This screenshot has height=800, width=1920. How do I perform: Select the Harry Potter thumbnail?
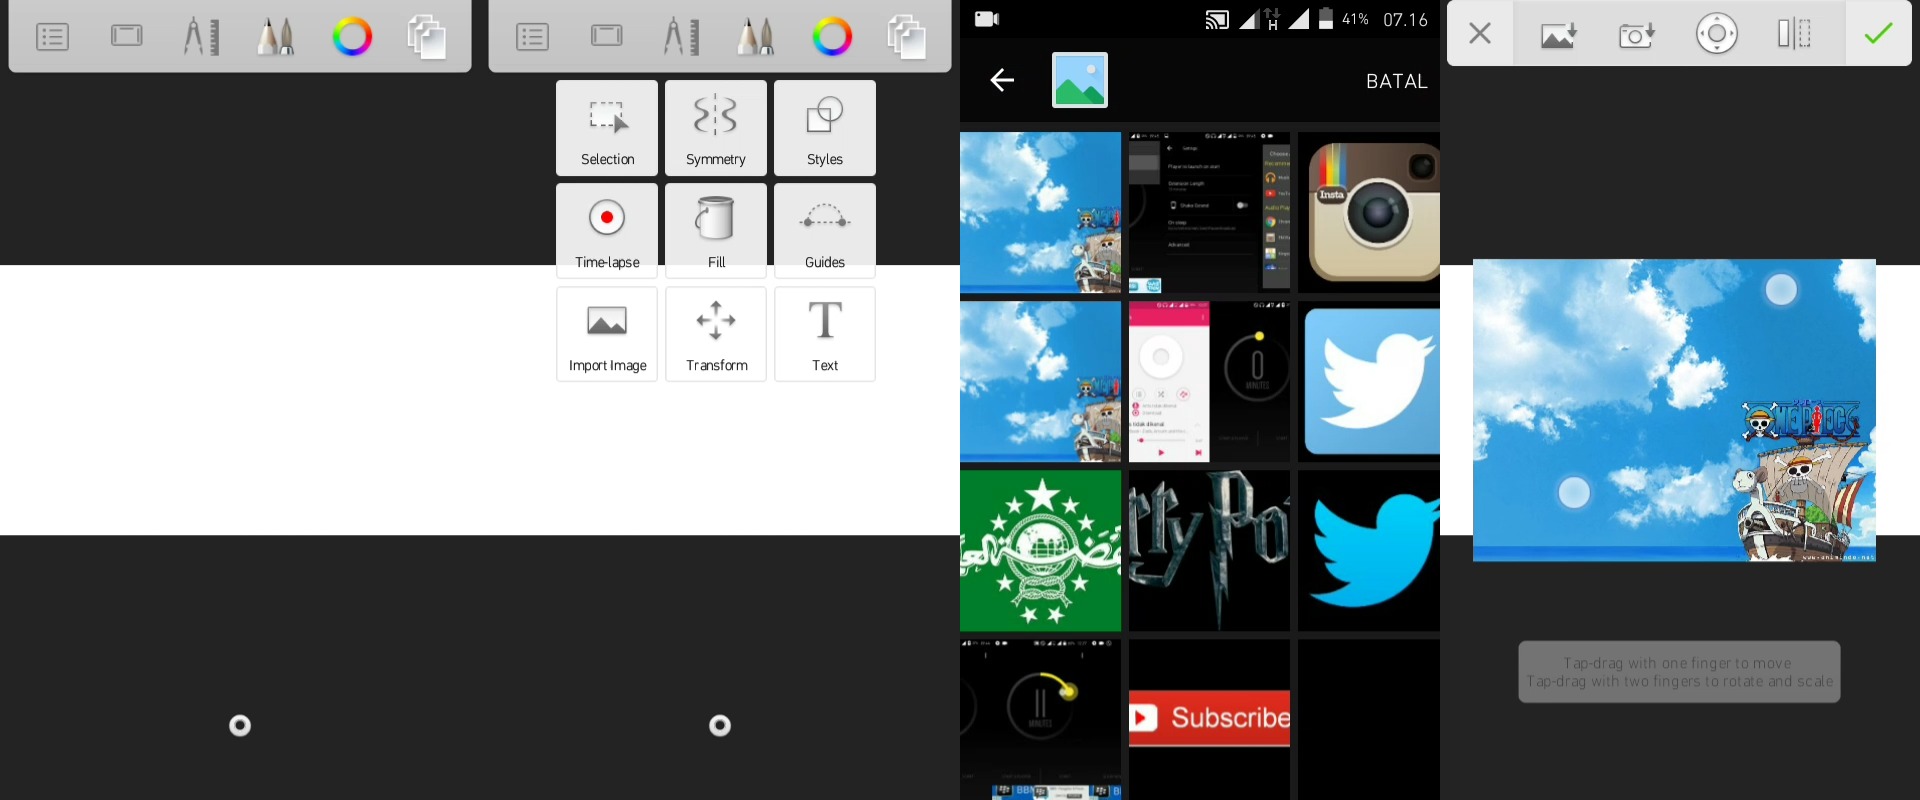[x=1209, y=550]
